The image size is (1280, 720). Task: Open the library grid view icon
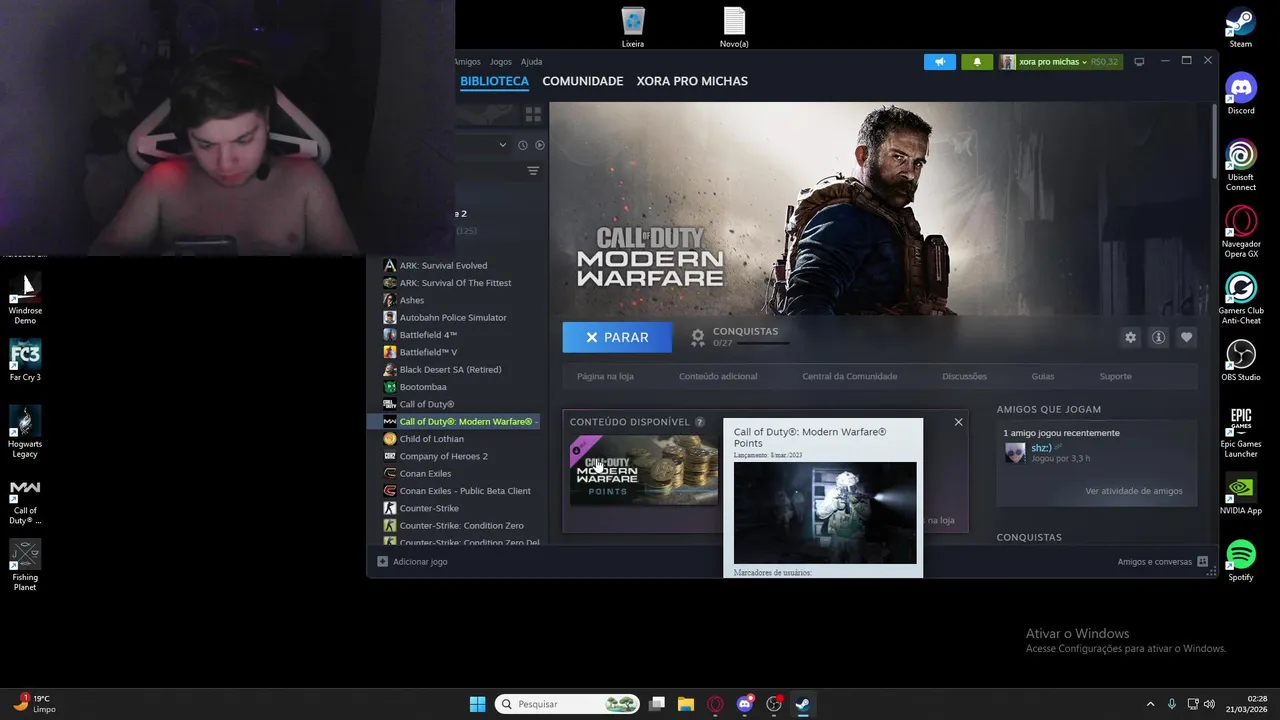click(533, 115)
